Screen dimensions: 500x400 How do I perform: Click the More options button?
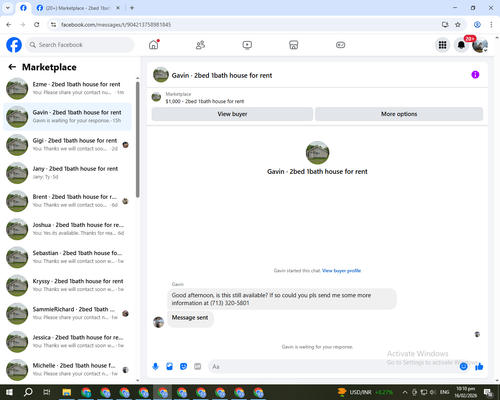pos(399,114)
